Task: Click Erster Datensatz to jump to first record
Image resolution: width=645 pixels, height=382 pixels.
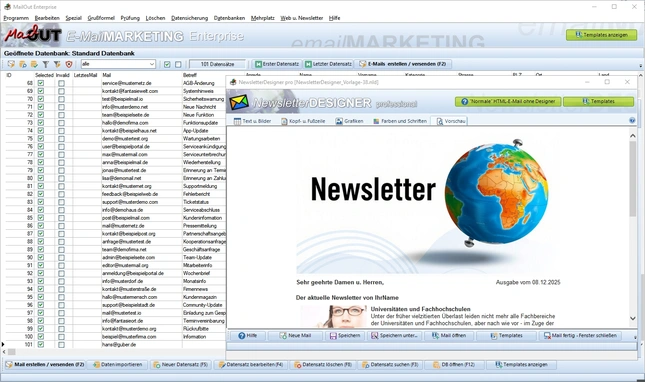Action: pyautogui.click(x=277, y=64)
